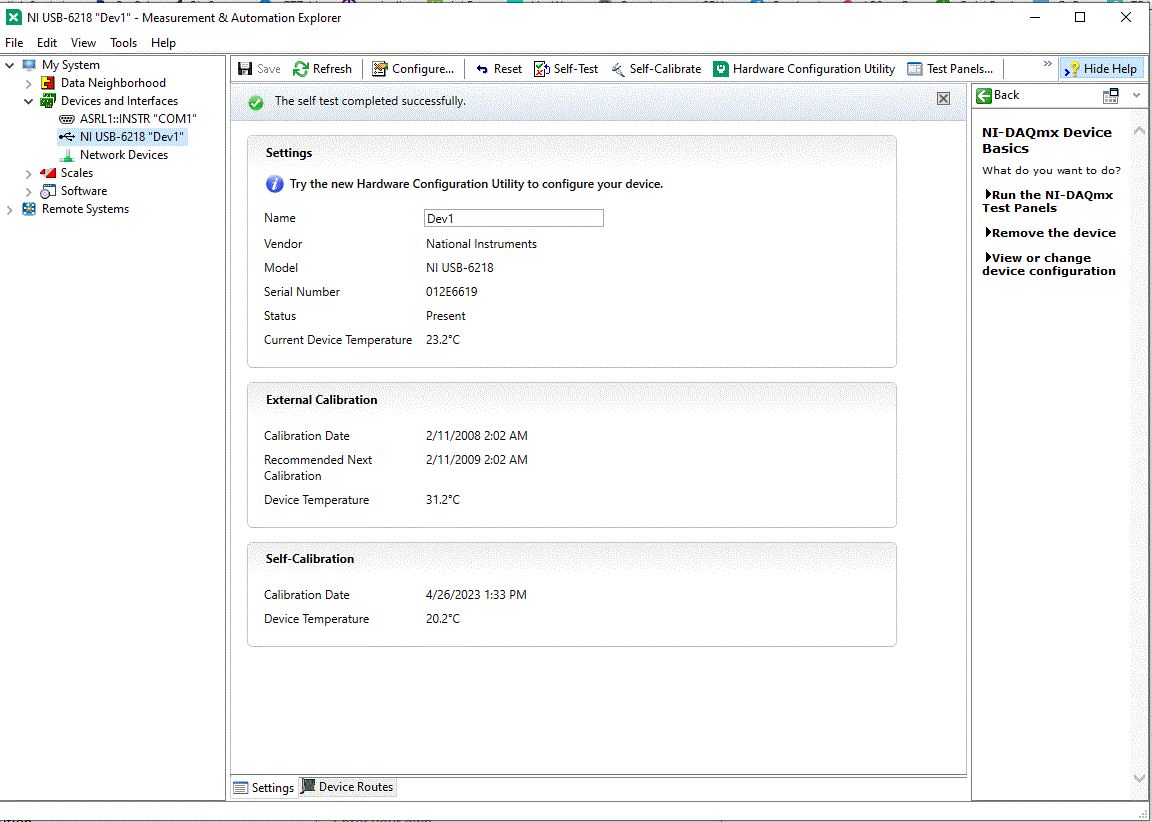Select Data Neighborhood tree item
This screenshot has height=822, width=1152.
click(113, 83)
